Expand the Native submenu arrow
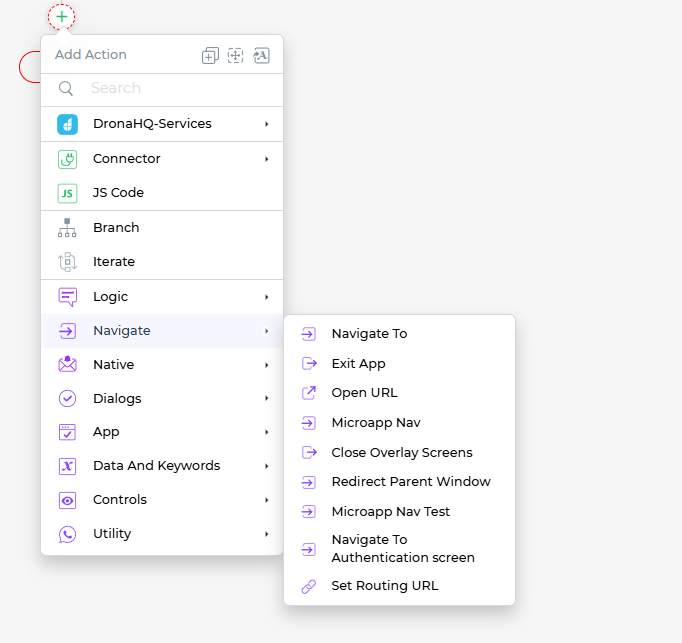 point(267,365)
